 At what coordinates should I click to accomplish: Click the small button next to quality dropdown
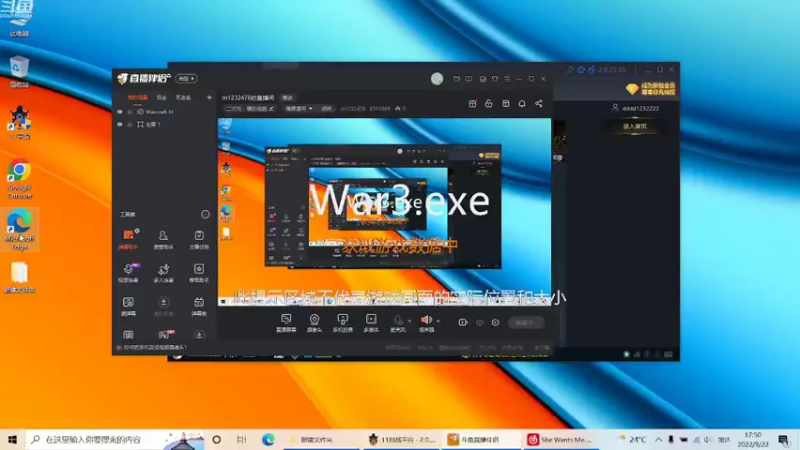coord(326,109)
